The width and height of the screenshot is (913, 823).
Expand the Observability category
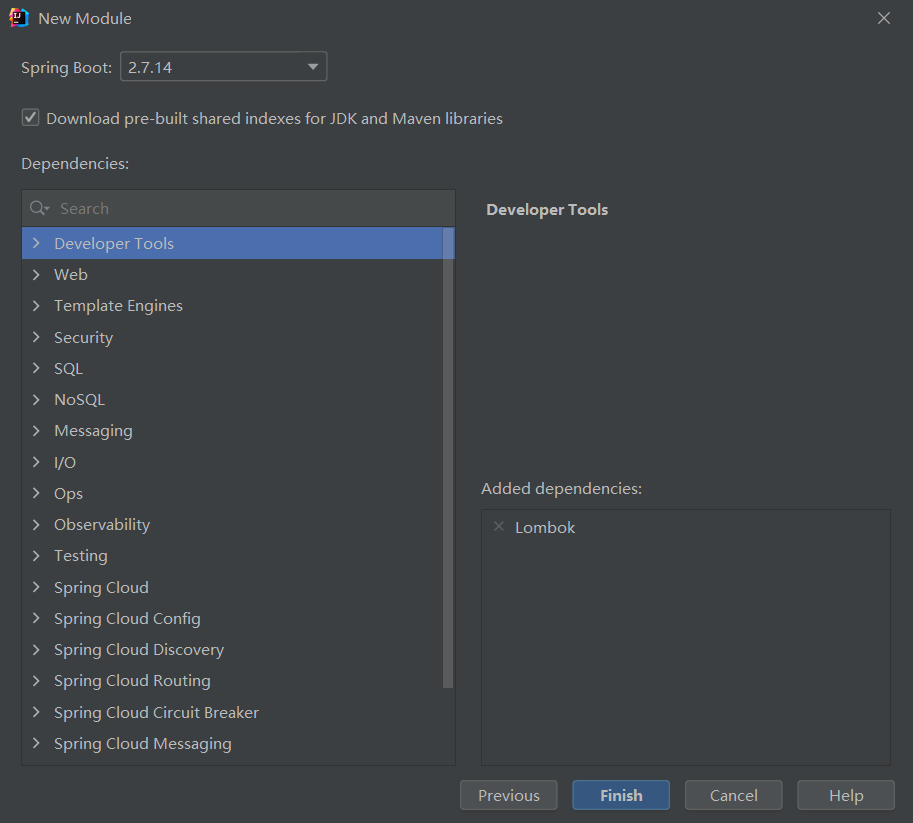coord(36,524)
